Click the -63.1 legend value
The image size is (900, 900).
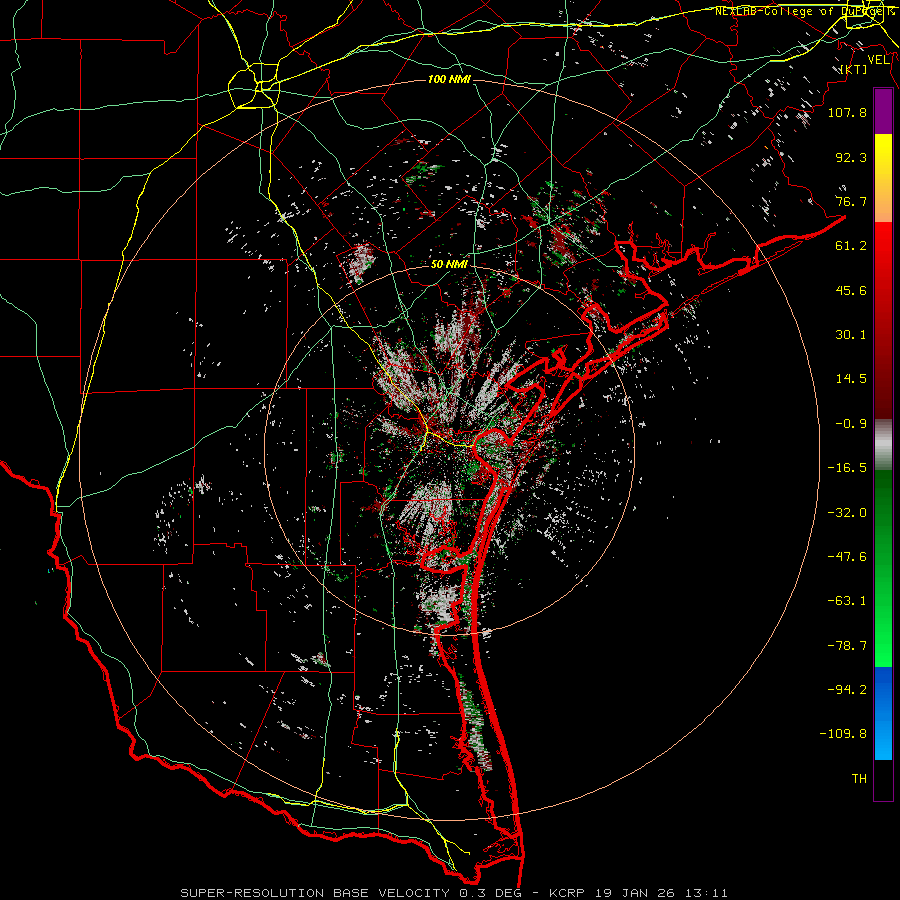coord(847,601)
